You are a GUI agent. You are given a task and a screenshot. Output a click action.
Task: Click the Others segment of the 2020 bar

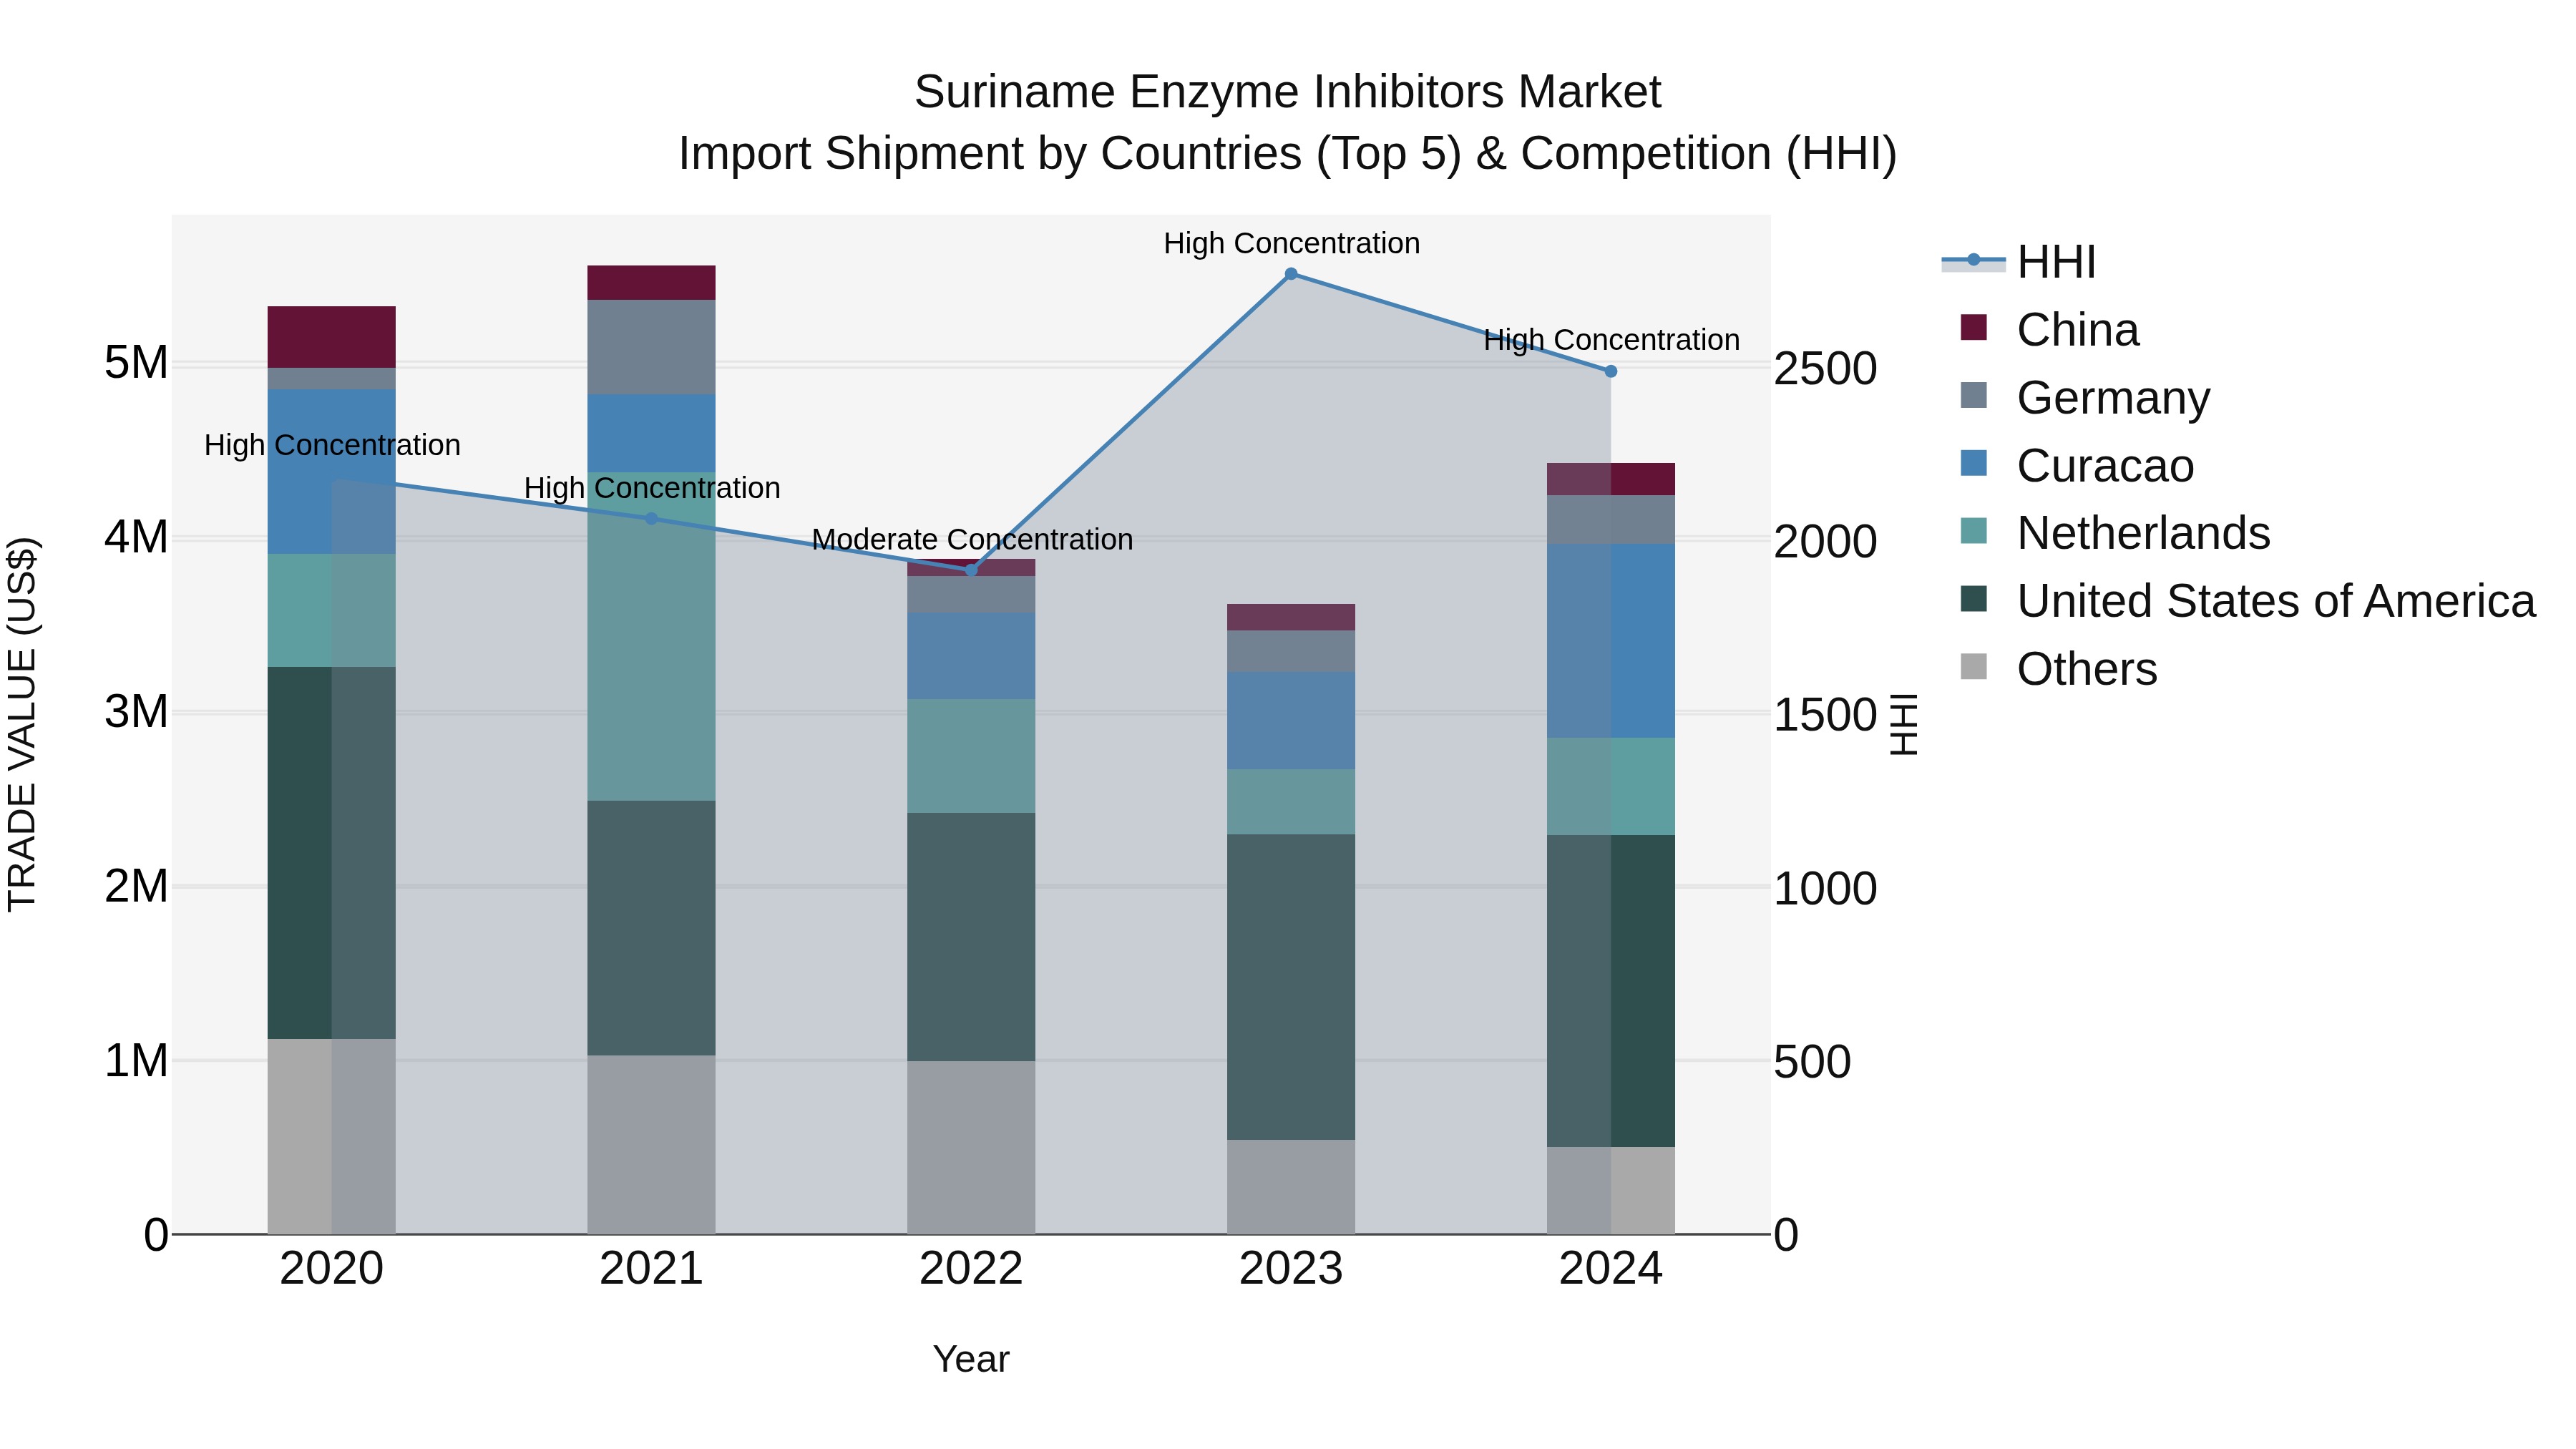point(331,1137)
